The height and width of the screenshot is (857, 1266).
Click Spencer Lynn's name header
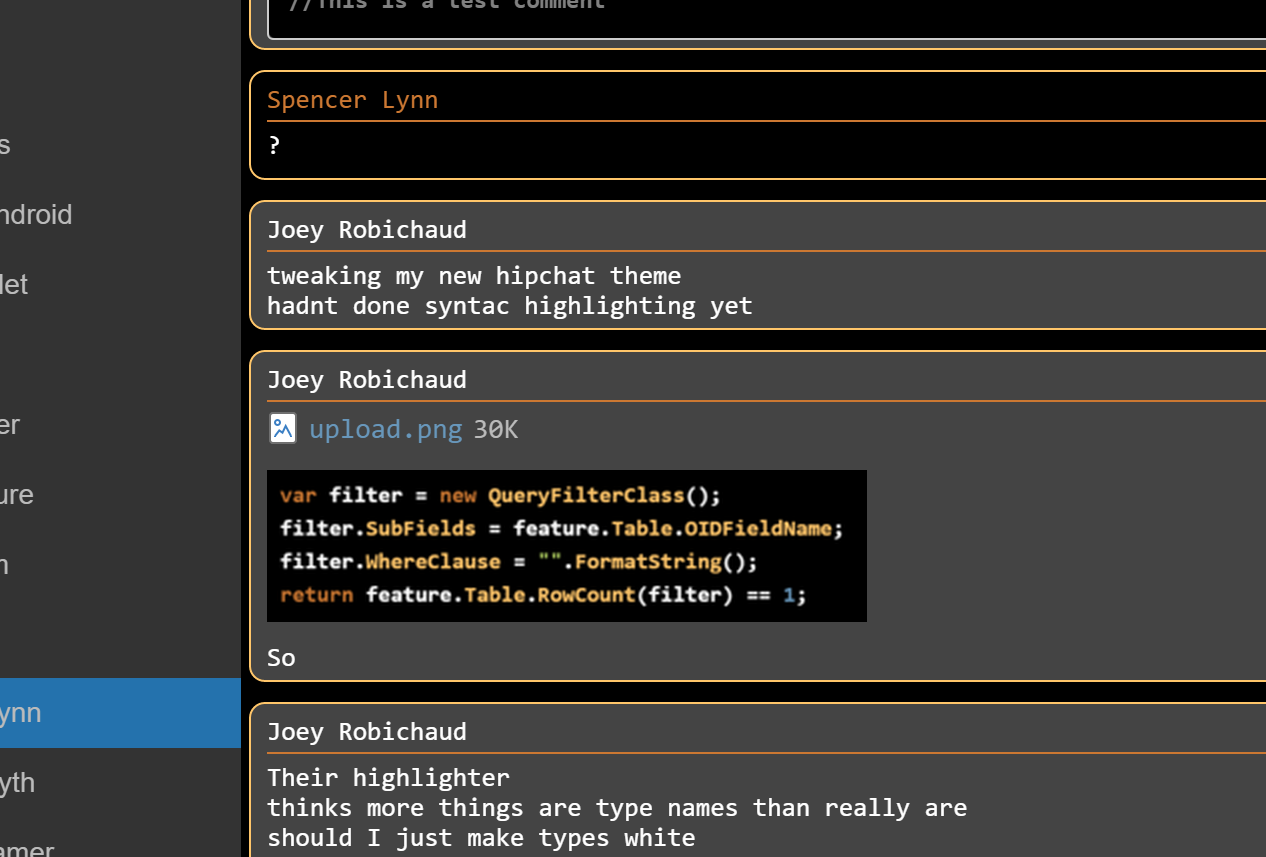coord(352,99)
